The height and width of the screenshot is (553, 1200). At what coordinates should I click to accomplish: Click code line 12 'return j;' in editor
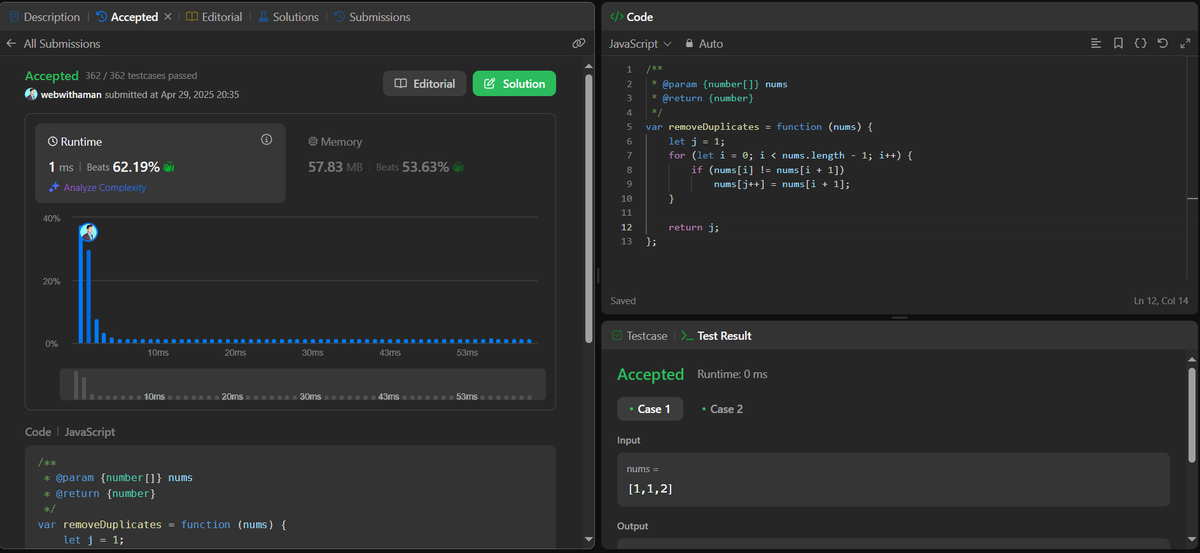coord(694,227)
